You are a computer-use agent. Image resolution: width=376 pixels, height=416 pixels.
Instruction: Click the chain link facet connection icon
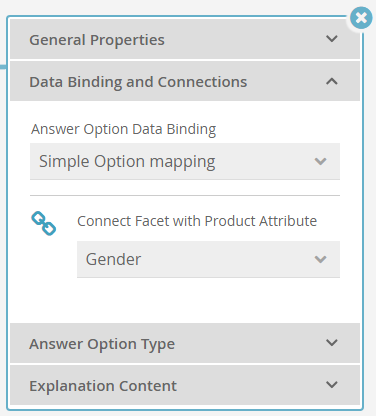coord(44,223)
